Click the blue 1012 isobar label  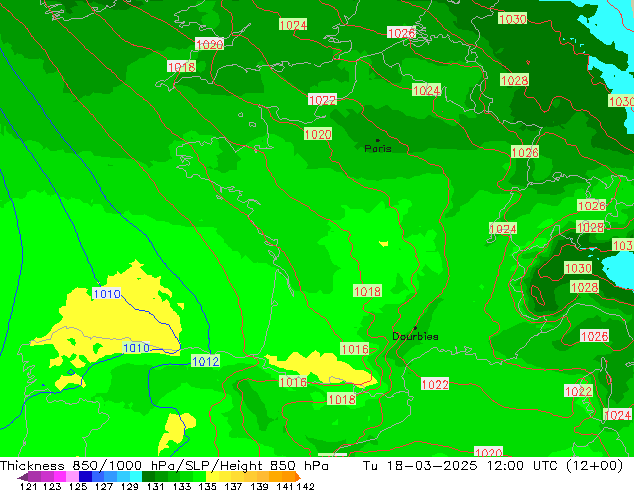point(205,361)
